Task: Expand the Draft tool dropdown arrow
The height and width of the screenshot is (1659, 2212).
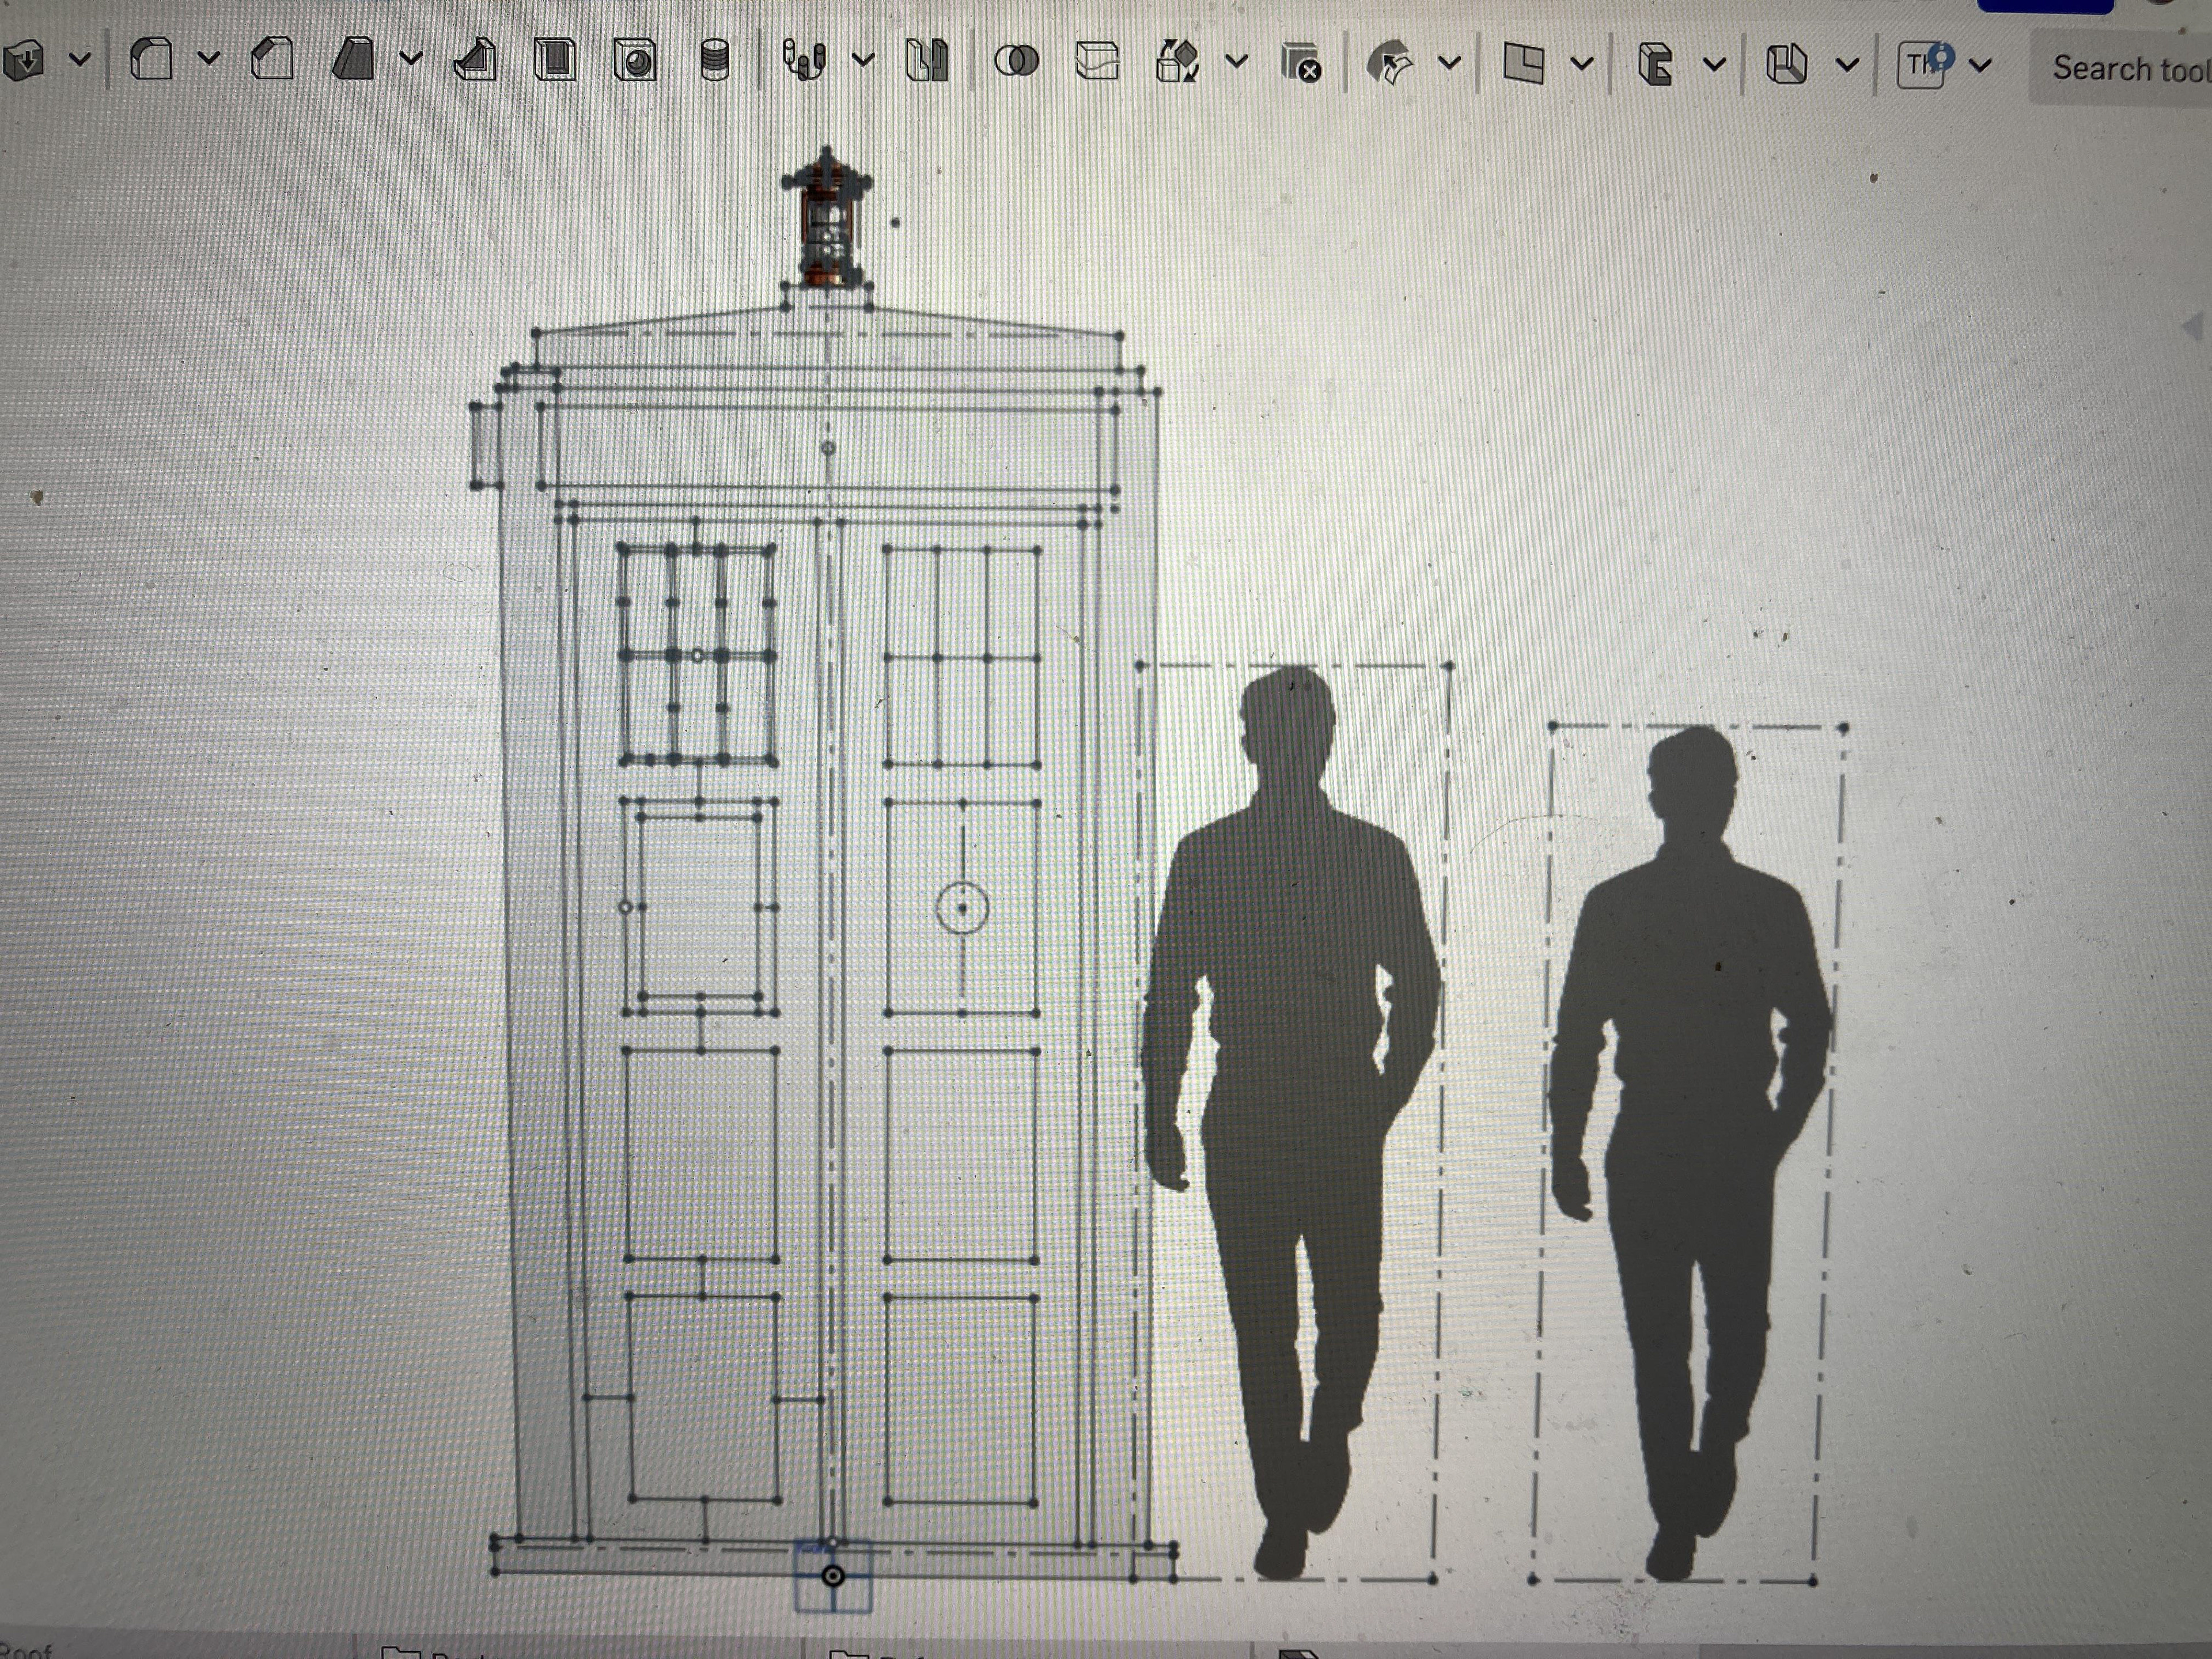Action: click(411, 58)
